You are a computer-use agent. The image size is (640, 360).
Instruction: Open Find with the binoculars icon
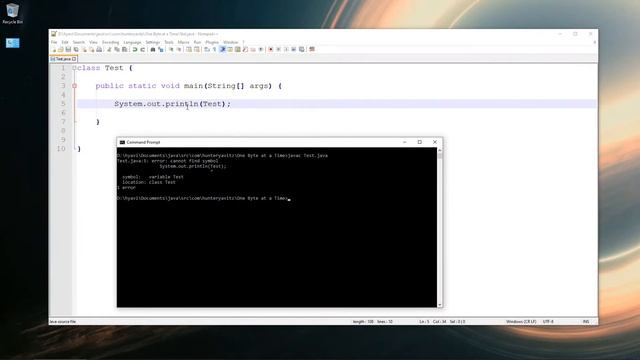(153, 49)
